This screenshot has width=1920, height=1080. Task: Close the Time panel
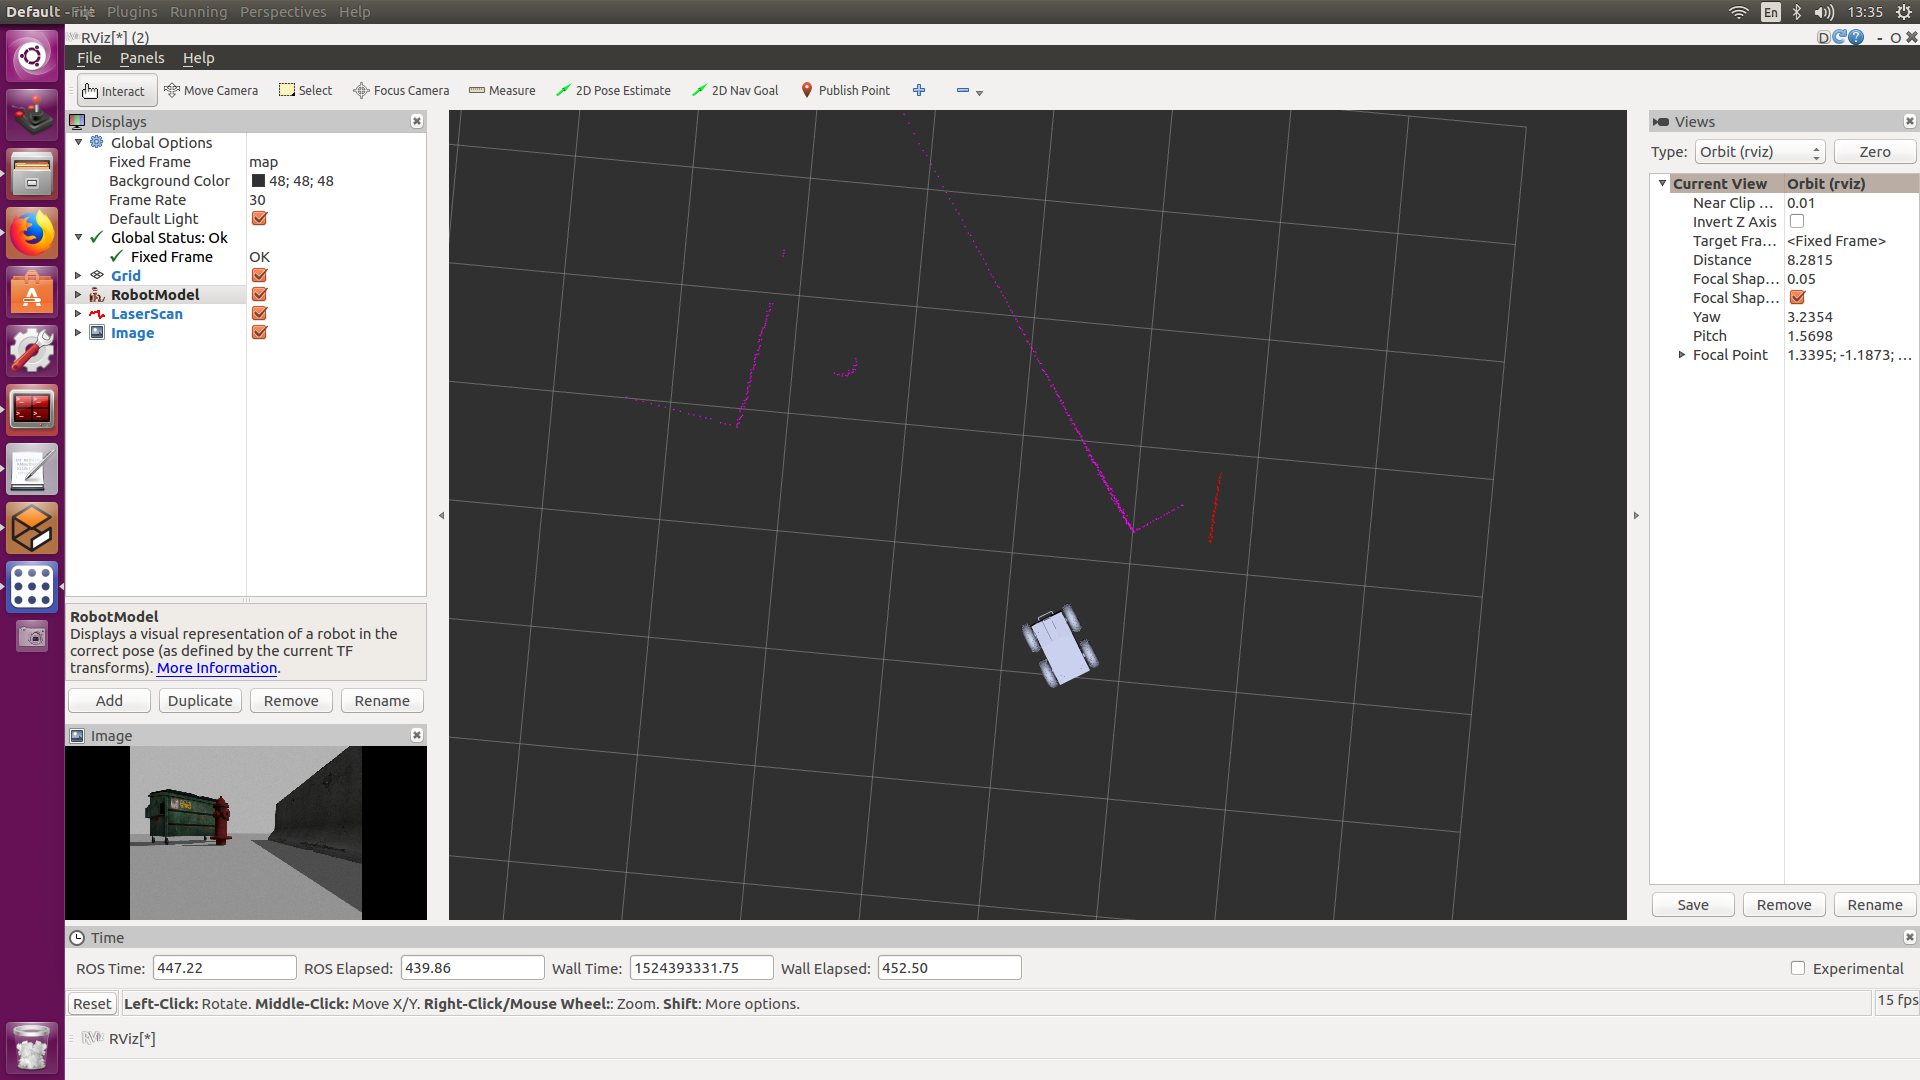pyautogui.click(x=1910, y=937)
